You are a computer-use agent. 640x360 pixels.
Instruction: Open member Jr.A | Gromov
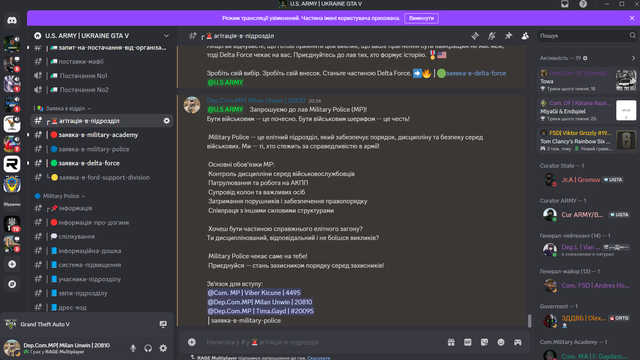tap(586, 180)
